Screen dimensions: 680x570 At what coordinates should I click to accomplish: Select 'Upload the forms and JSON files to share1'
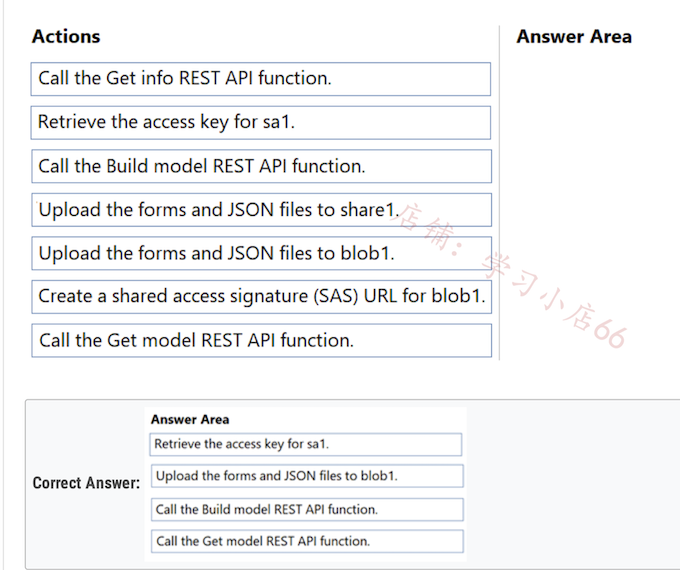[262, 210]
